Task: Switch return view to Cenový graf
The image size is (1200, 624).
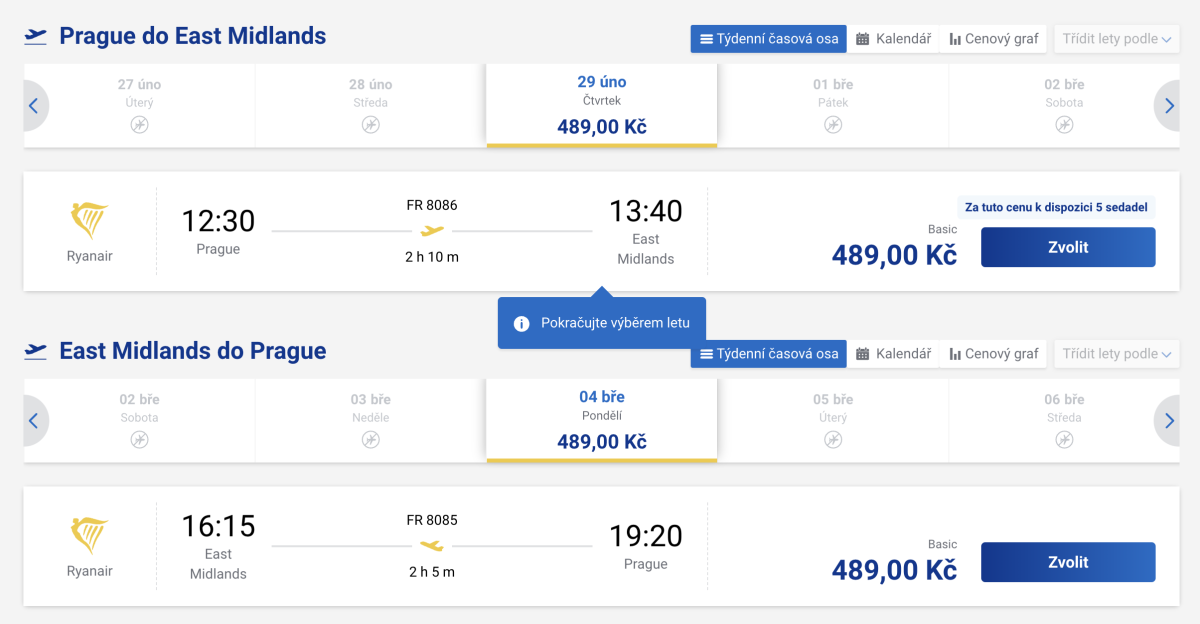Action: pos(994,354)
